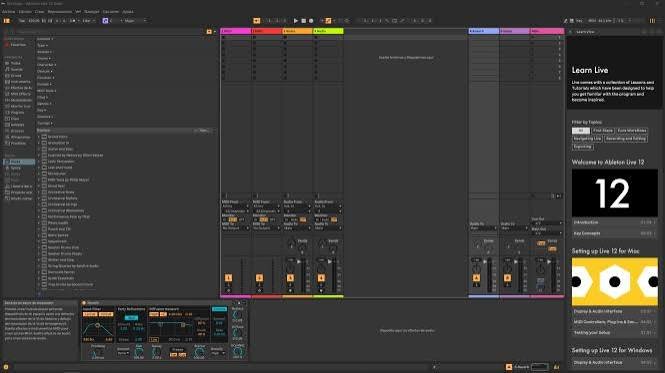The height and width of the screenshot is (373, 665).
Task: Select Max for Live category in the browser
Action: point(18,106)
